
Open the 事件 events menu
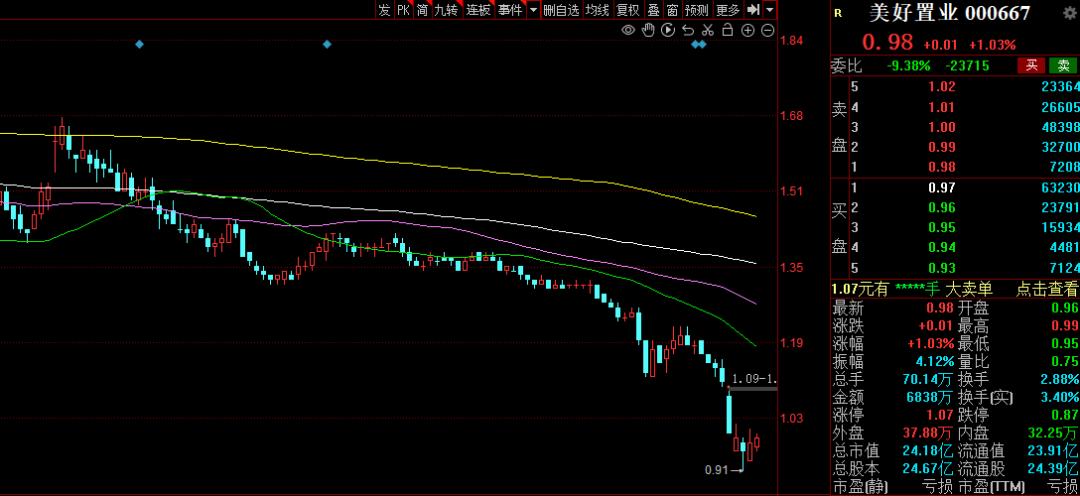(x=510, y=10)
